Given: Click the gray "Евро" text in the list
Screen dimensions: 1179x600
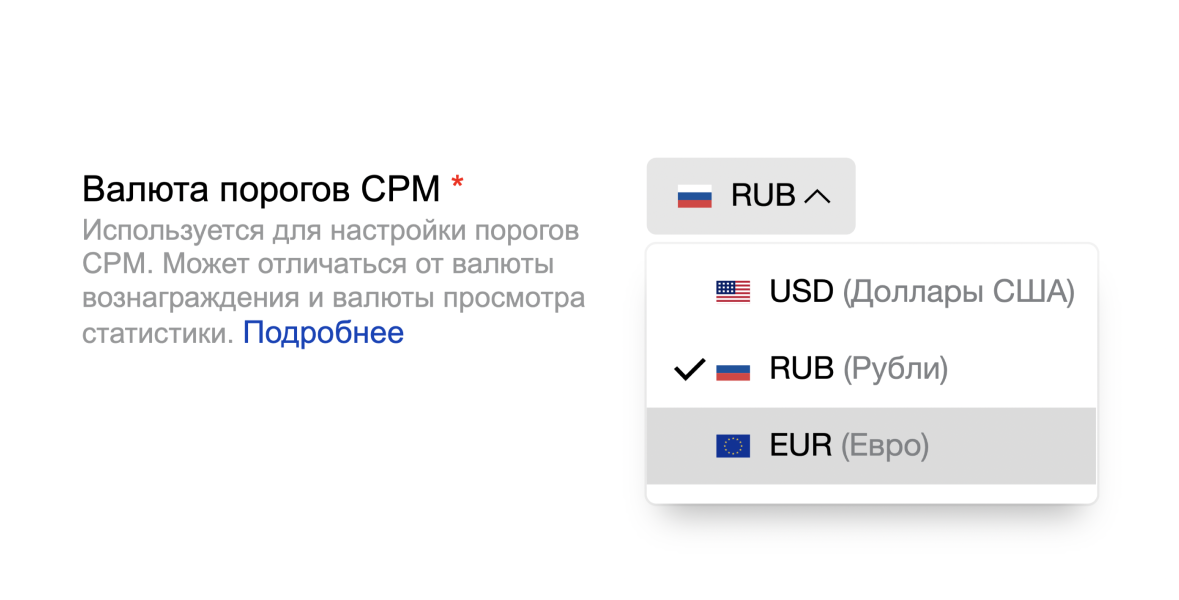Looking at the screenshot, I should point(884,445).
